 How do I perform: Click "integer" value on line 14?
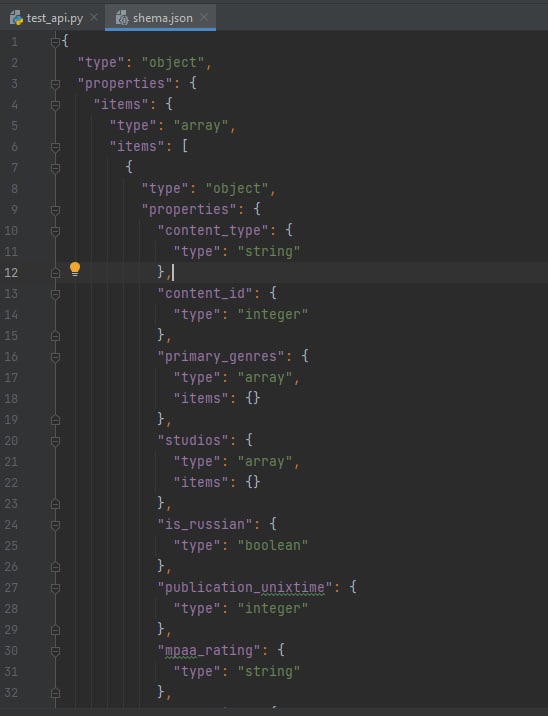273,315
